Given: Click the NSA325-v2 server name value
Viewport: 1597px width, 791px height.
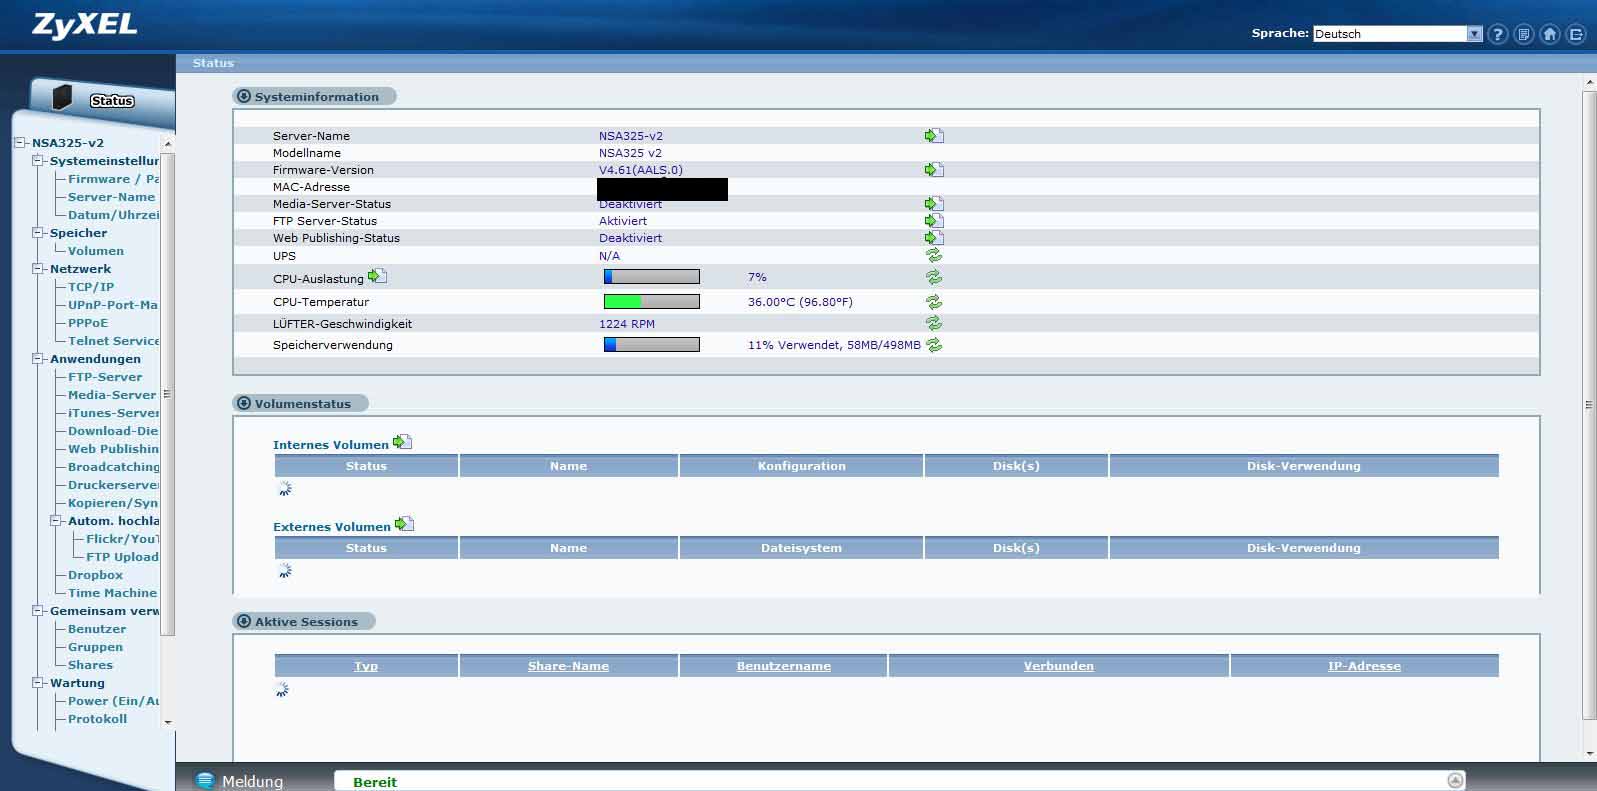Looking at the screenshot, I should coord(631,136).
